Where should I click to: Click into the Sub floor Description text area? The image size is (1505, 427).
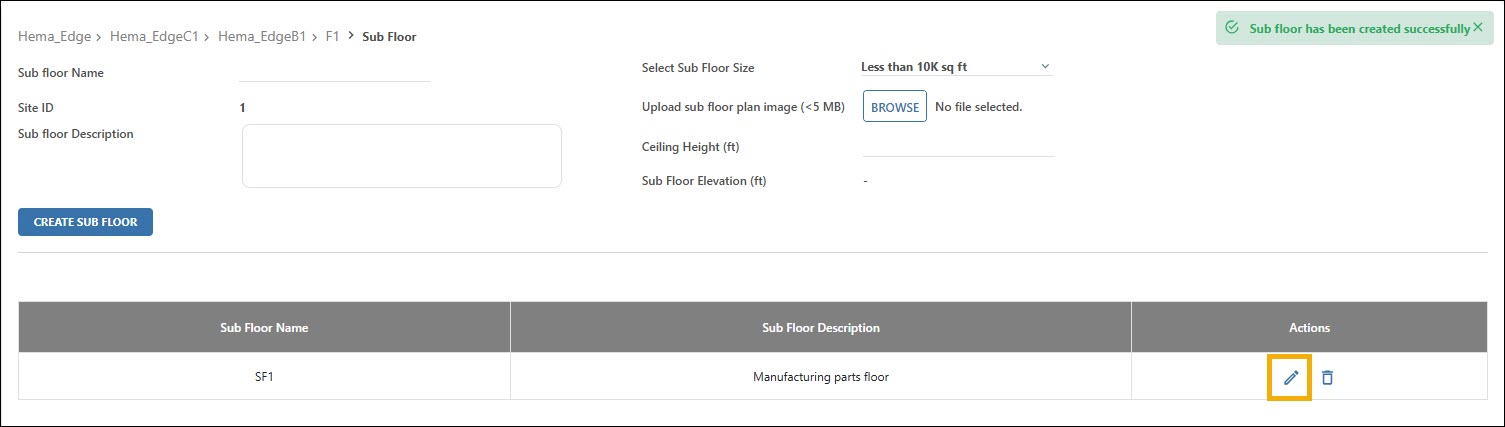pyautogui.click(x=402, y=156)
